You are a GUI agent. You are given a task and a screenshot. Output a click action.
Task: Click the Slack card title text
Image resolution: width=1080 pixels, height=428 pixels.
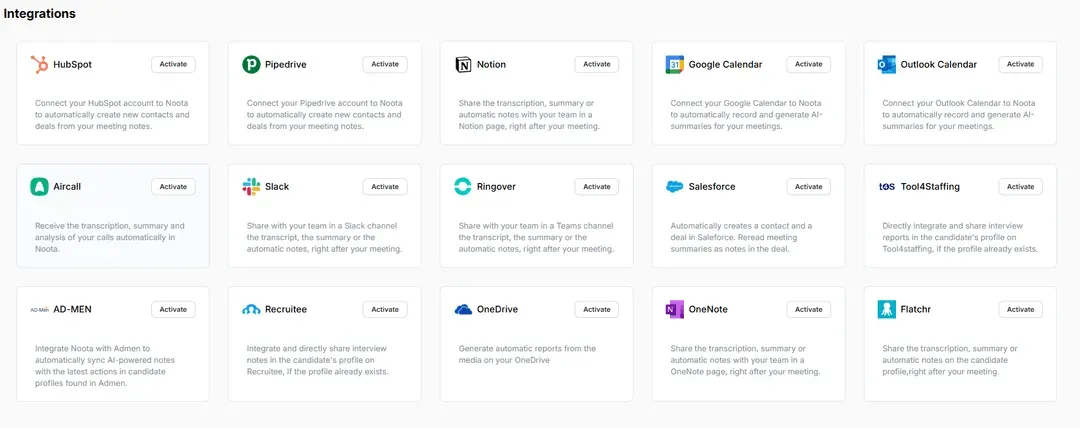coord(277,187)
